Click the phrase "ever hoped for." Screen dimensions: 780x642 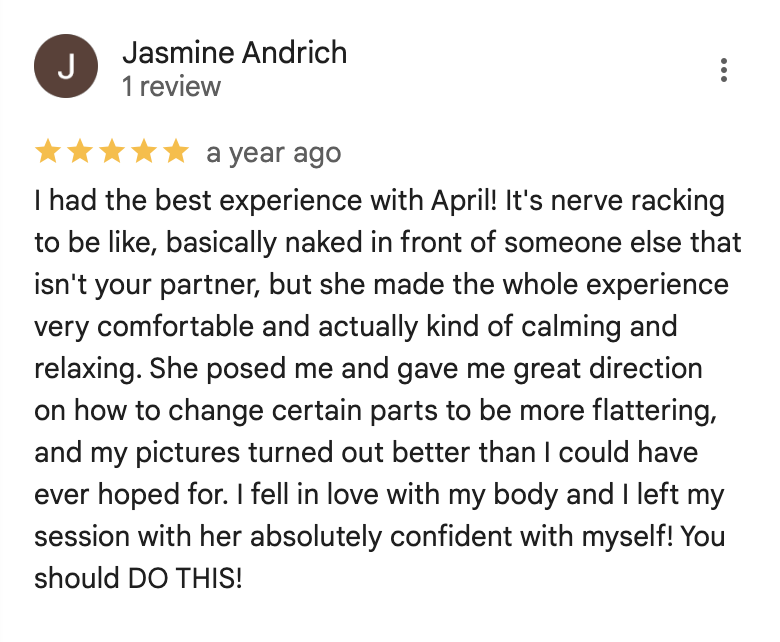coord(131,496)
